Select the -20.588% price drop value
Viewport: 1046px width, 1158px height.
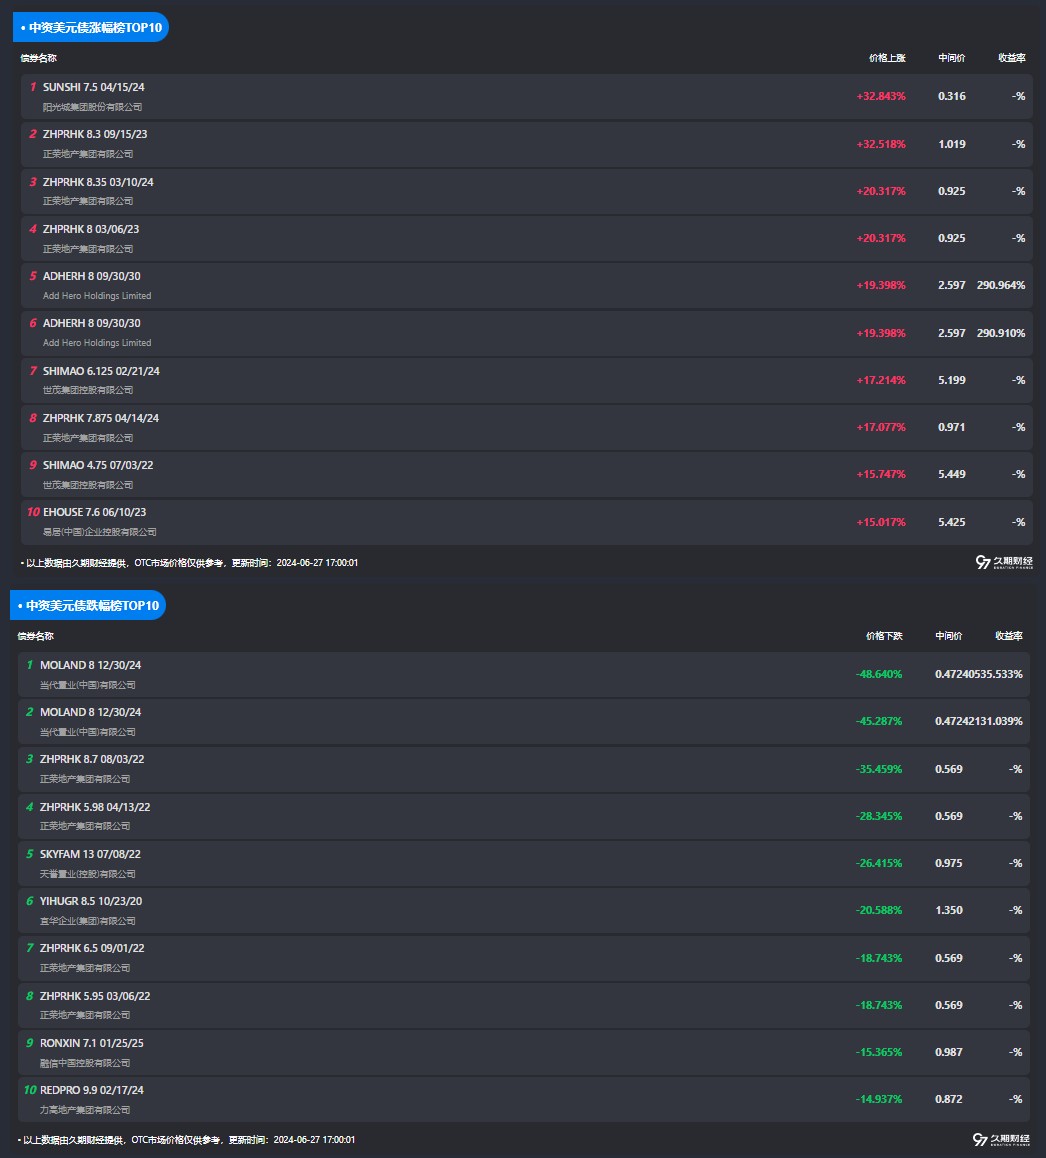pyautogui.click(x=878, y=911)
